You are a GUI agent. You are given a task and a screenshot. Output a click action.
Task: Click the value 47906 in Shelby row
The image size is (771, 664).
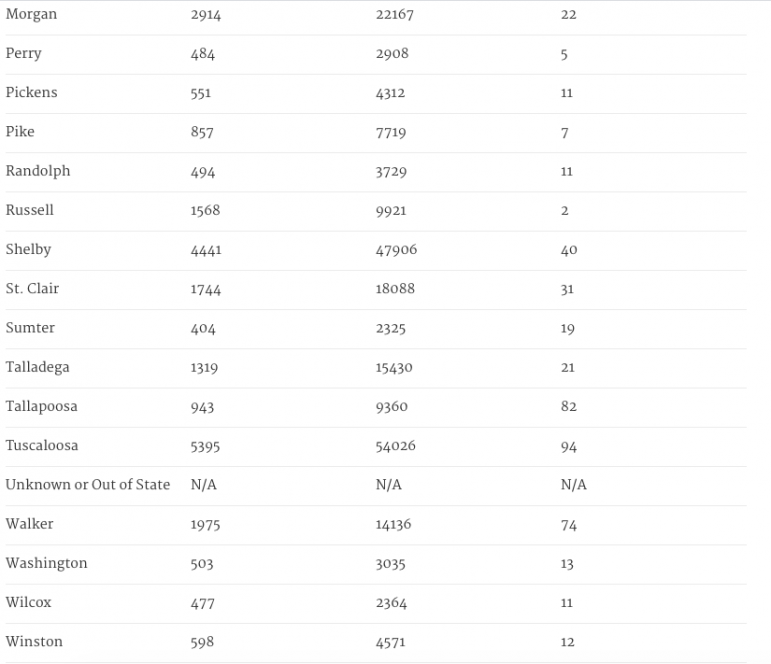396,250
